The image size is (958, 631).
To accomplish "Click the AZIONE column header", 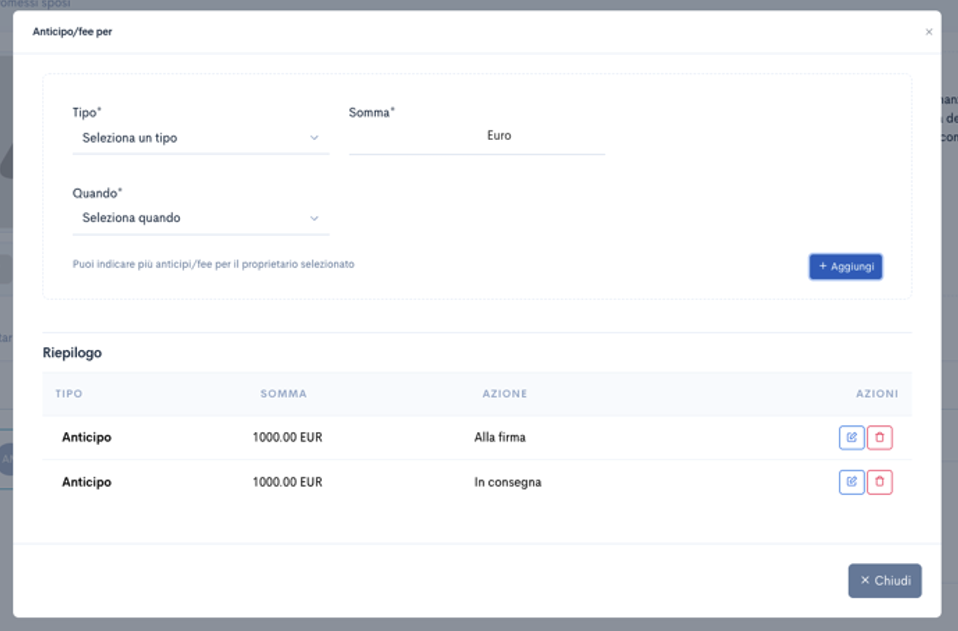I will pyautogui.click(x=504, y=394).
